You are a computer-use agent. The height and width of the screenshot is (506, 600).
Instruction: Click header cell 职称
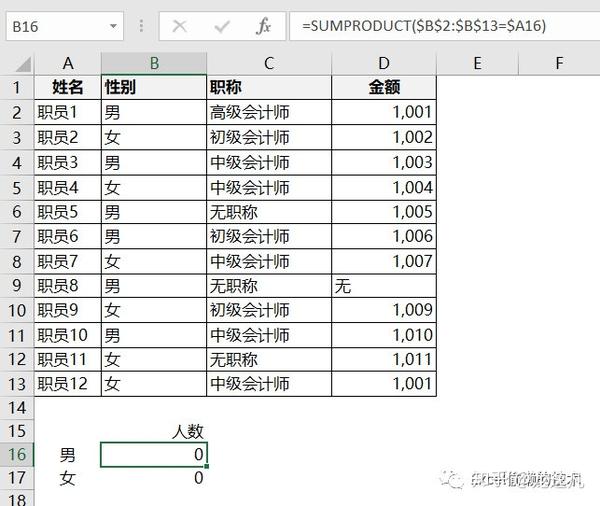269,87
